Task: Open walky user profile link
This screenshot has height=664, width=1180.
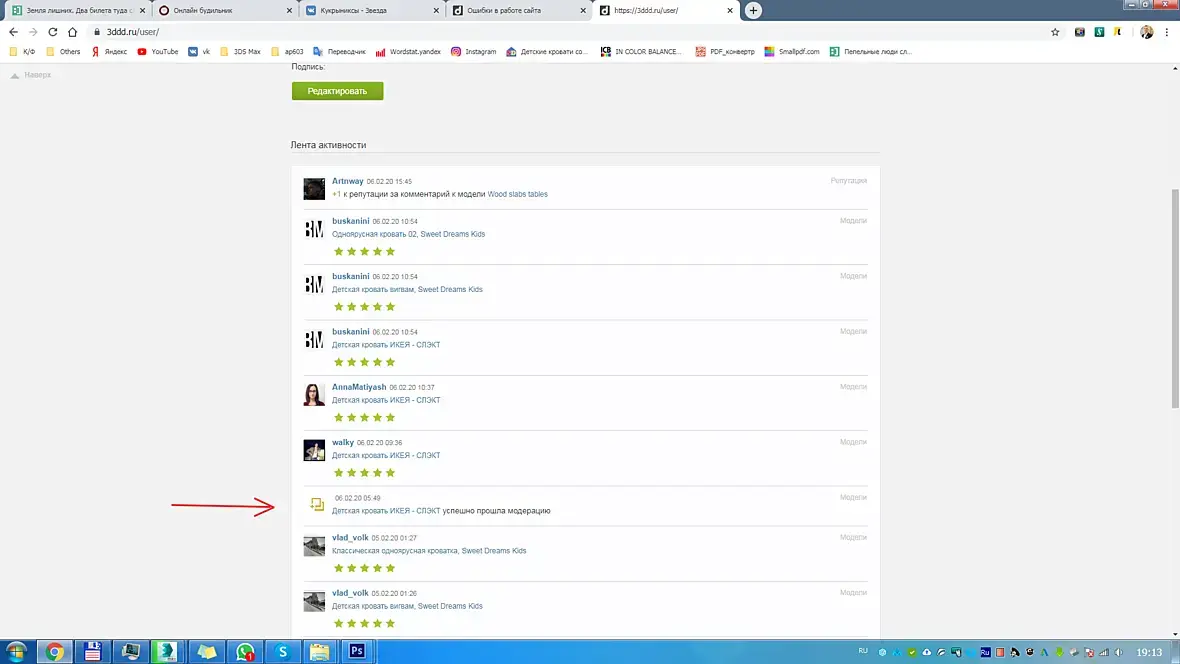Action: (x=342, y=443)
